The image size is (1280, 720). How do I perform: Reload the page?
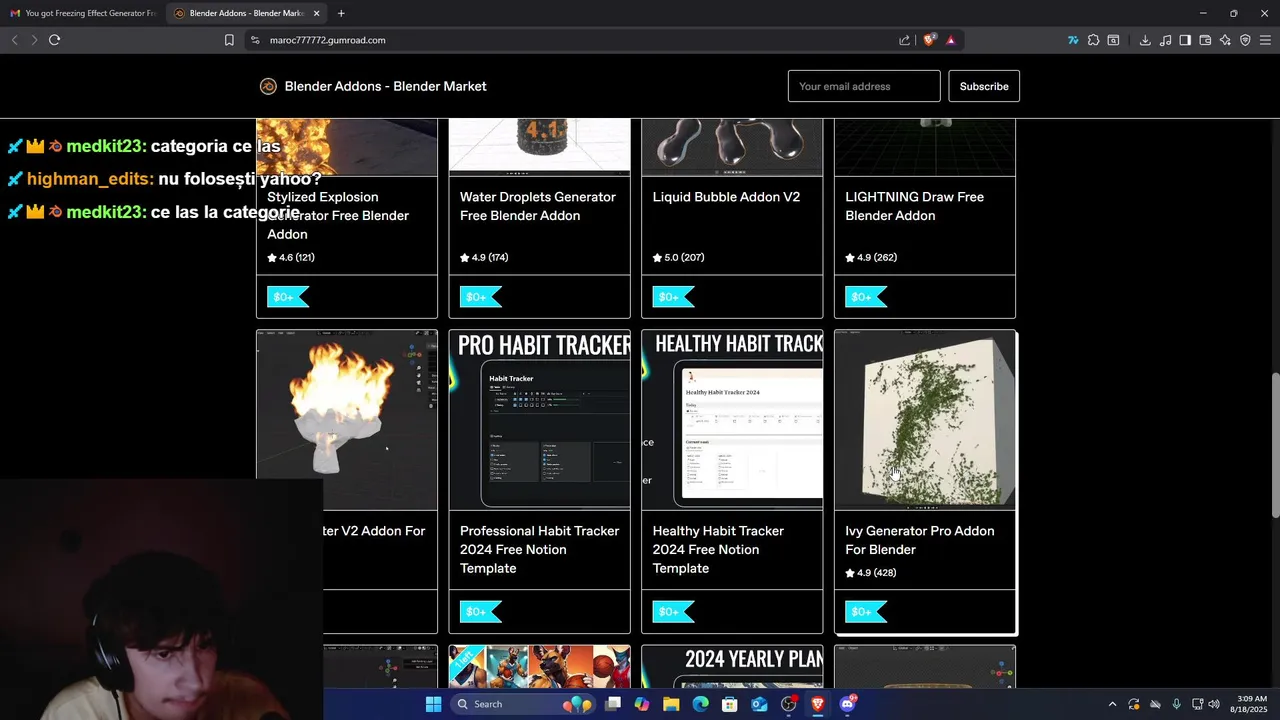coord(54,40)
